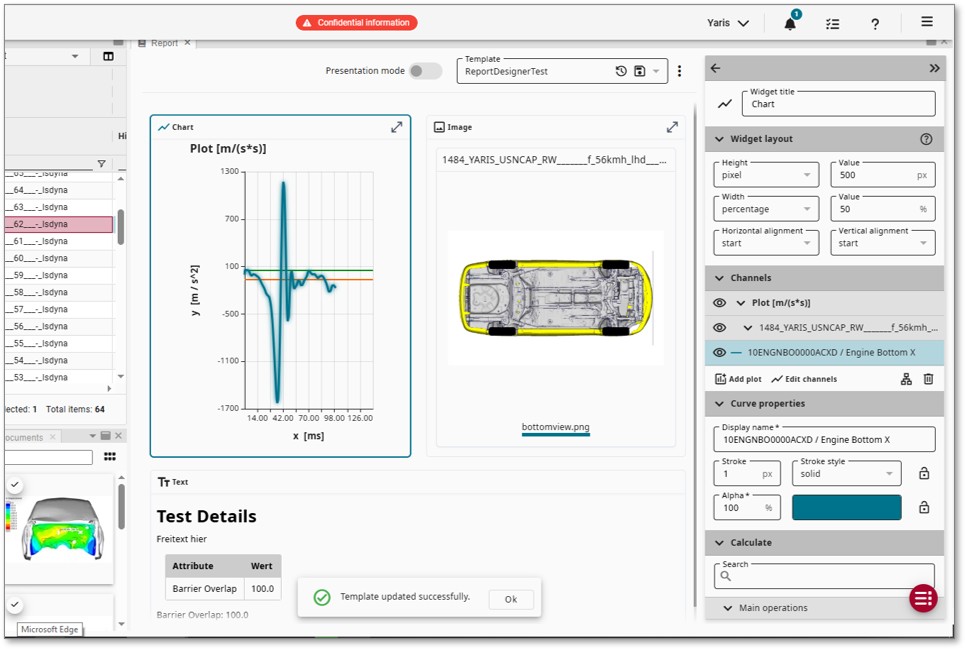Open the hamburger main menu
Screen dimensions: 965x649
[x=927, y=22]
